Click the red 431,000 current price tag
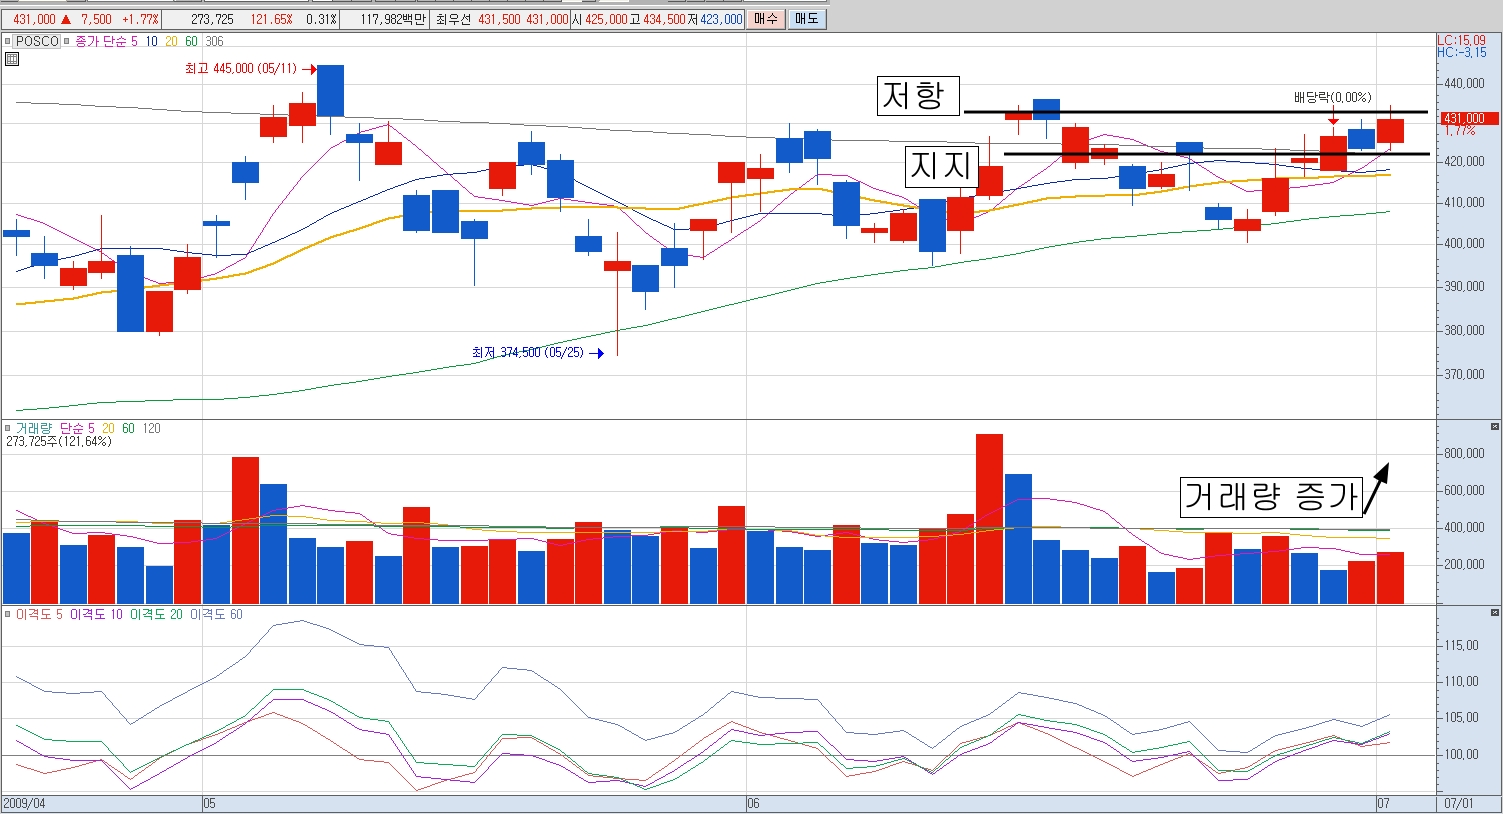 click(1461, 118)
